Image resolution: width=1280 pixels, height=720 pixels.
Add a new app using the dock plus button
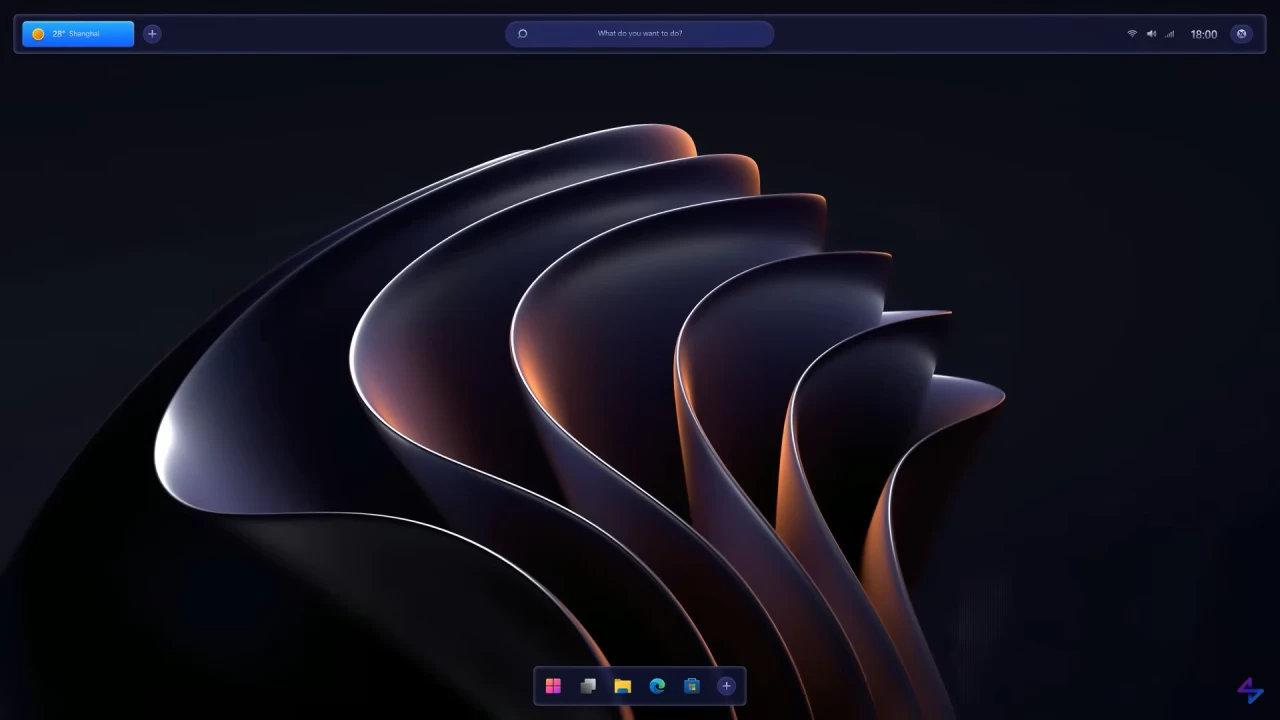point(726,686)
